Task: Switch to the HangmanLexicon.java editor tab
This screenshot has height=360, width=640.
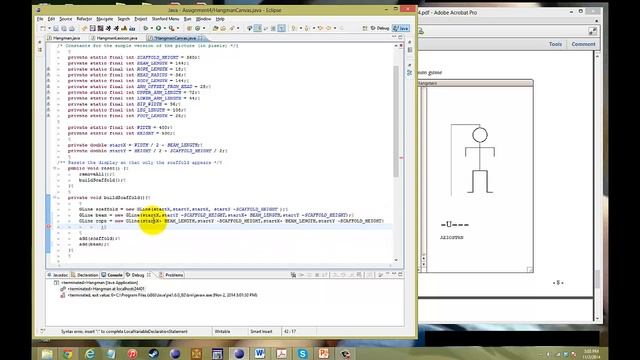Action: coord(116,38)
